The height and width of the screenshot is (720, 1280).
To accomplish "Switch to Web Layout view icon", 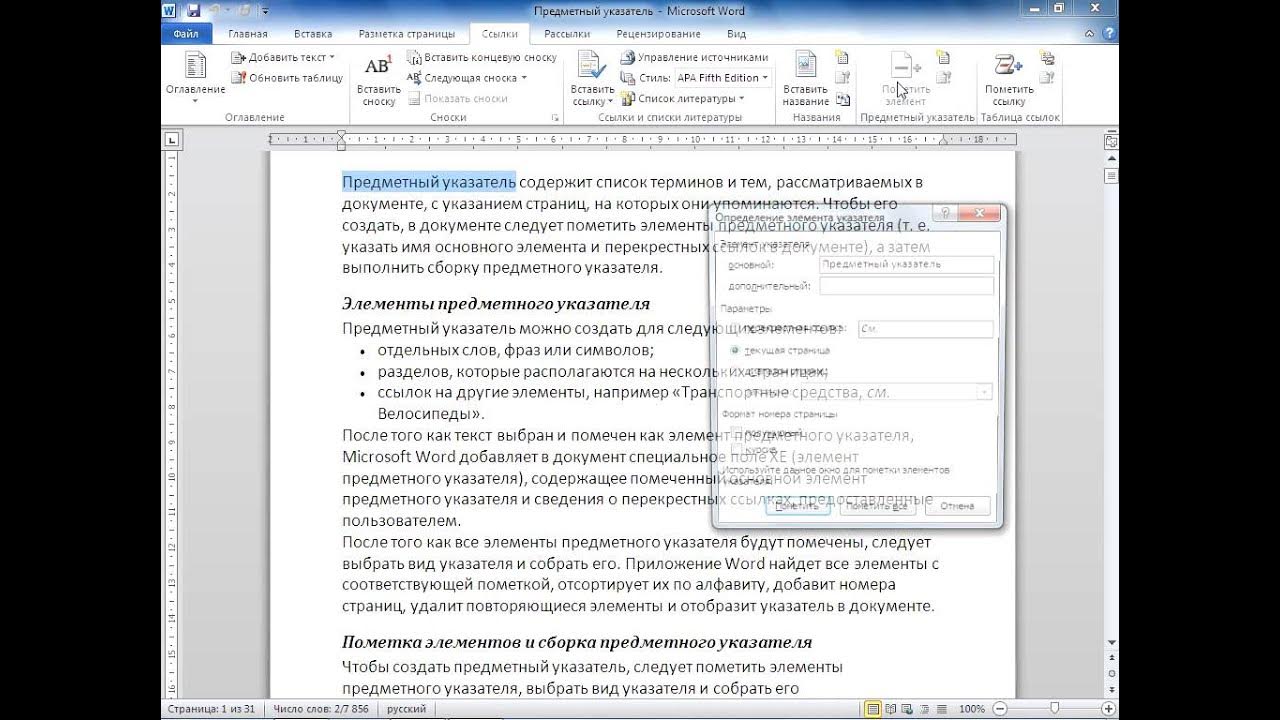I will tap(906, 709).
